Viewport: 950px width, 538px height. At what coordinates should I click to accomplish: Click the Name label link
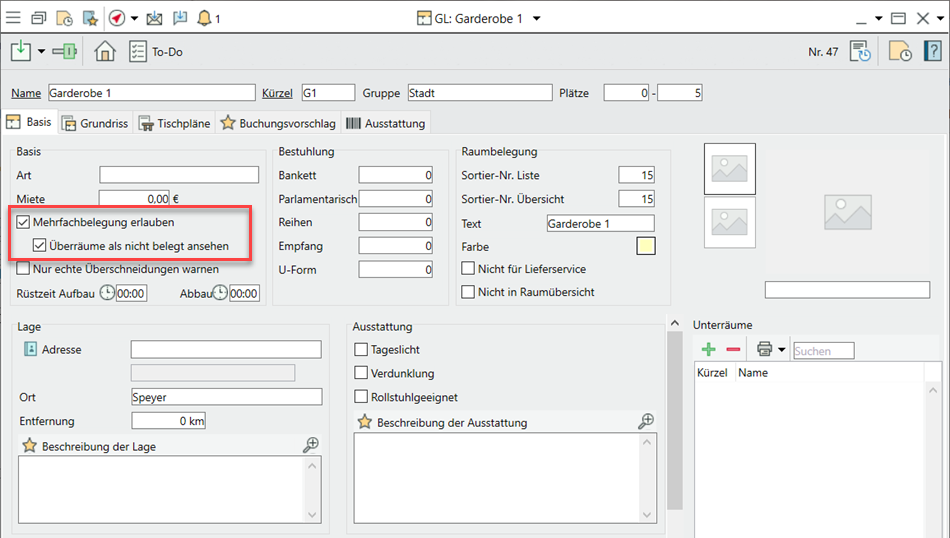27,93
